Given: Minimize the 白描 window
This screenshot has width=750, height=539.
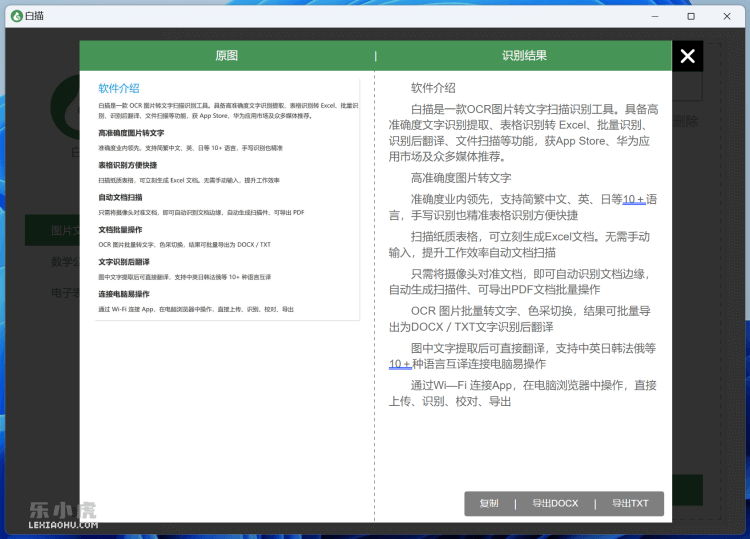Looking at the screenshot, I should [655, 16].
